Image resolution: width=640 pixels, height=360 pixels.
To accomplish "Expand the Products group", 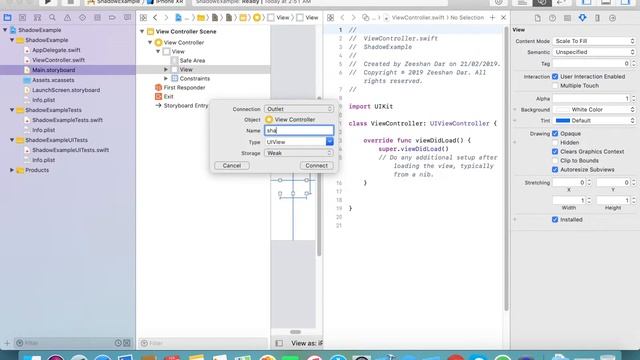I will [12, 170].
